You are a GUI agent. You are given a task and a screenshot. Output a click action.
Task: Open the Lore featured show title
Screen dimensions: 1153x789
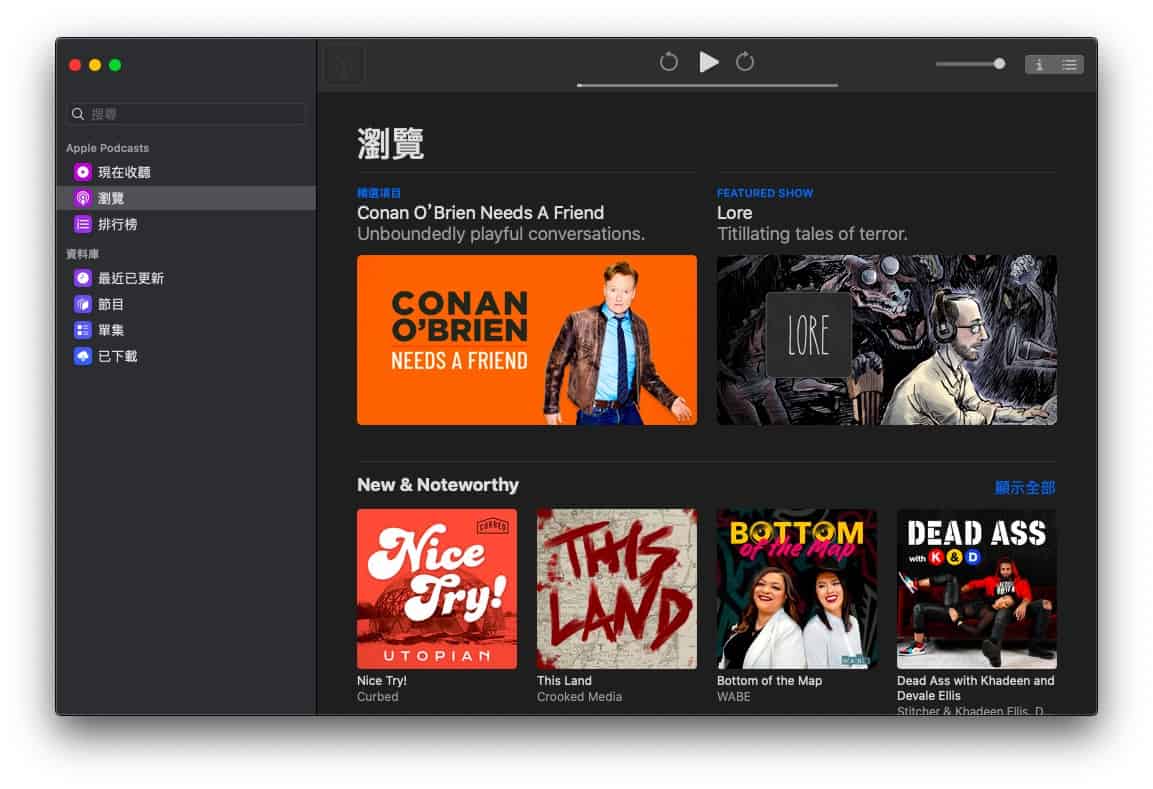pos(735,213)
